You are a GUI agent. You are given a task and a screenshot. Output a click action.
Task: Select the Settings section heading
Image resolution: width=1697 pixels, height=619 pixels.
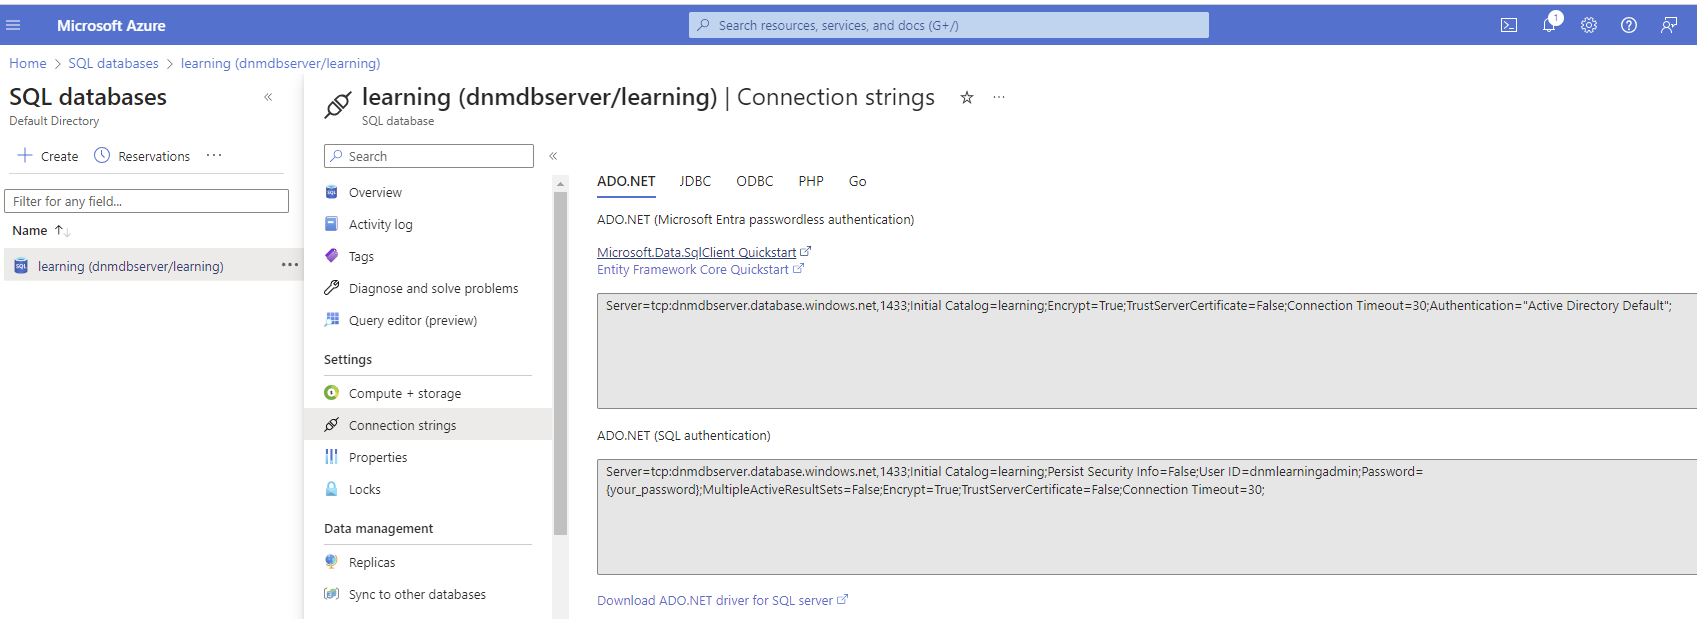coord(348,359)
